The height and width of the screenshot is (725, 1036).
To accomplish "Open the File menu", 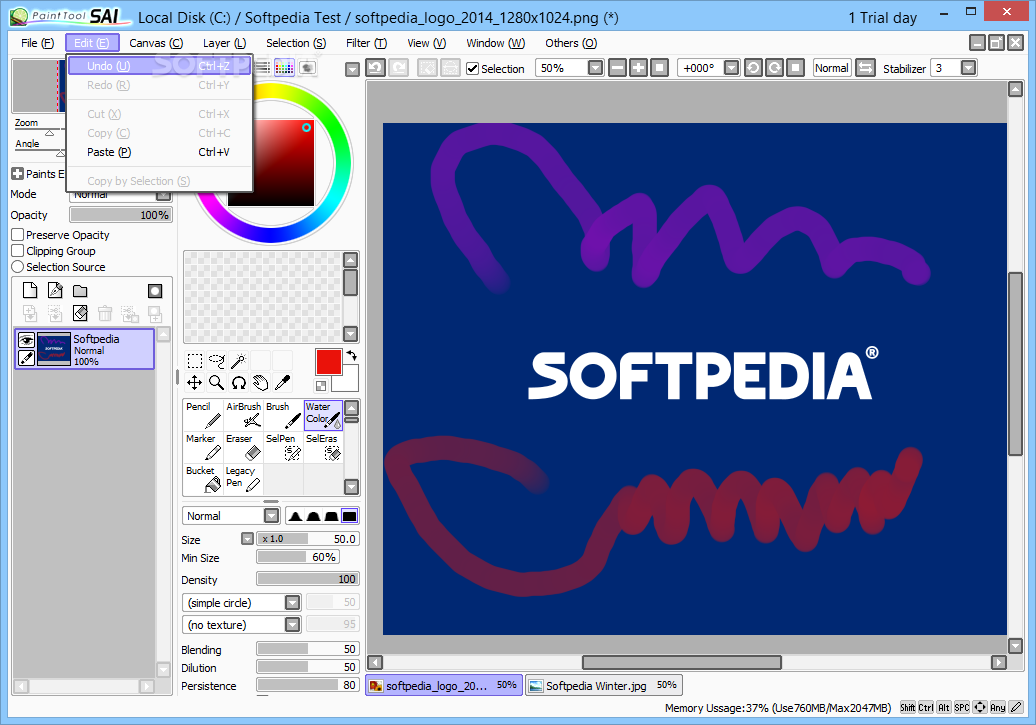I will coord(38,43).
